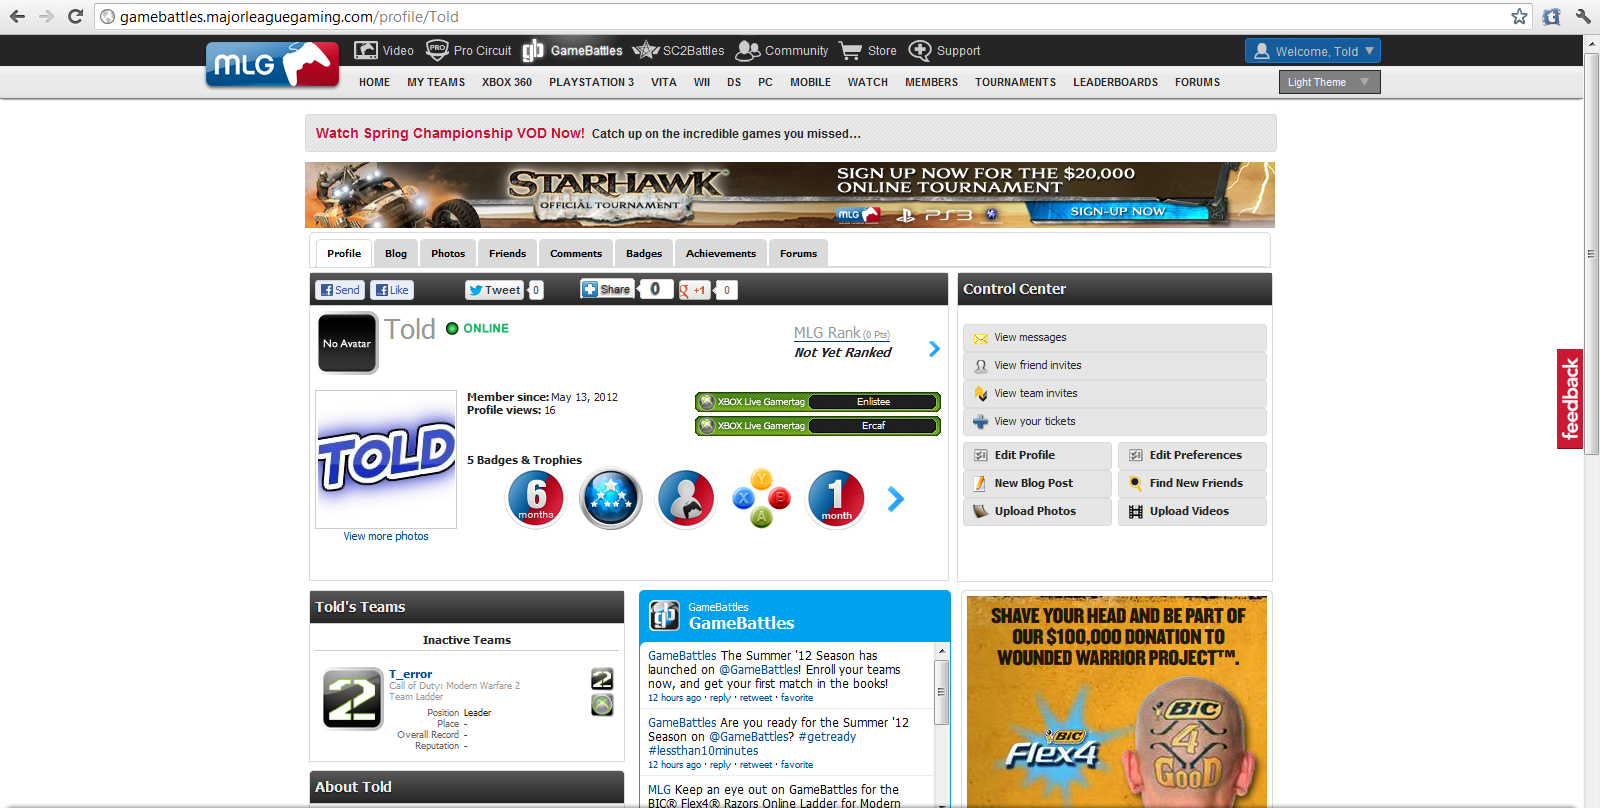
Task: Open the browser wrench menu
Action: click(x=1583, y=16)
